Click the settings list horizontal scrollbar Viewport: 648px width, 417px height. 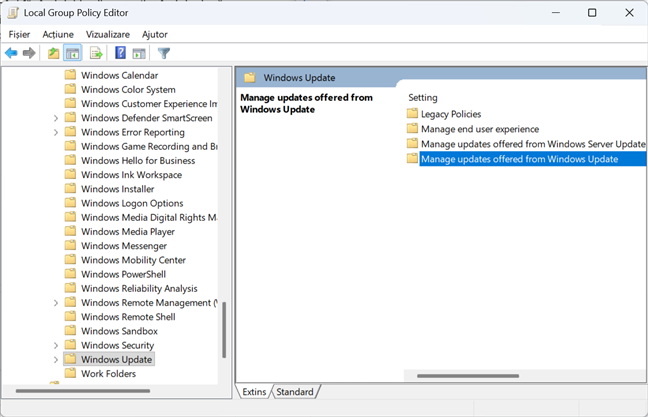point(468,376)
